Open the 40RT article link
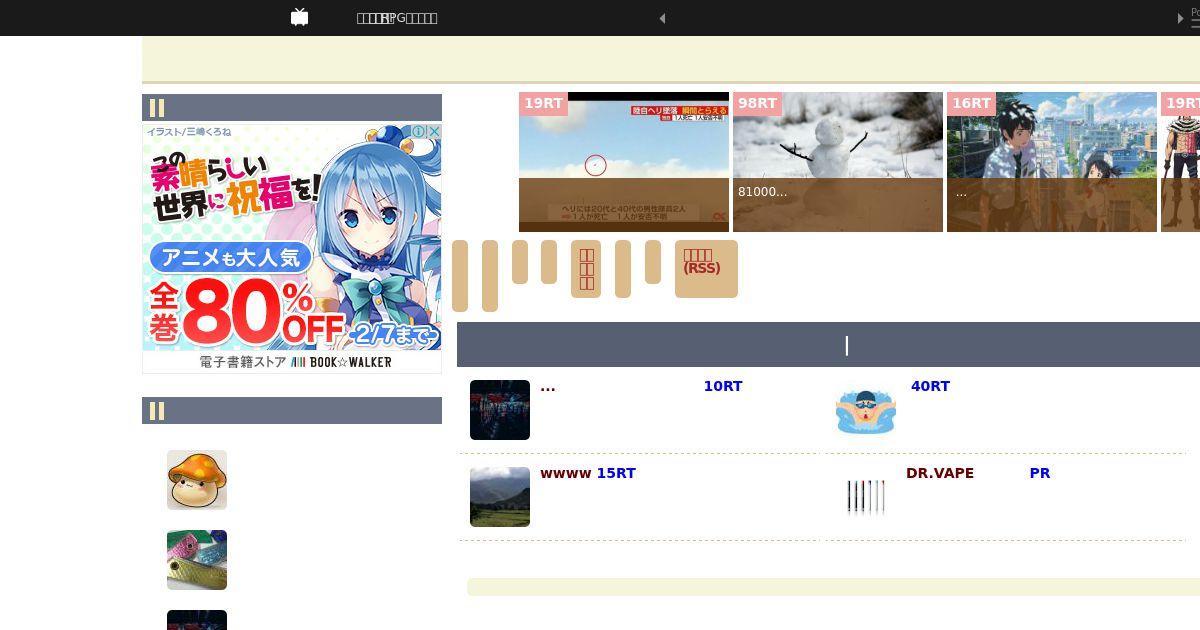Screen dimensions: 1200x630 (930, 386)
